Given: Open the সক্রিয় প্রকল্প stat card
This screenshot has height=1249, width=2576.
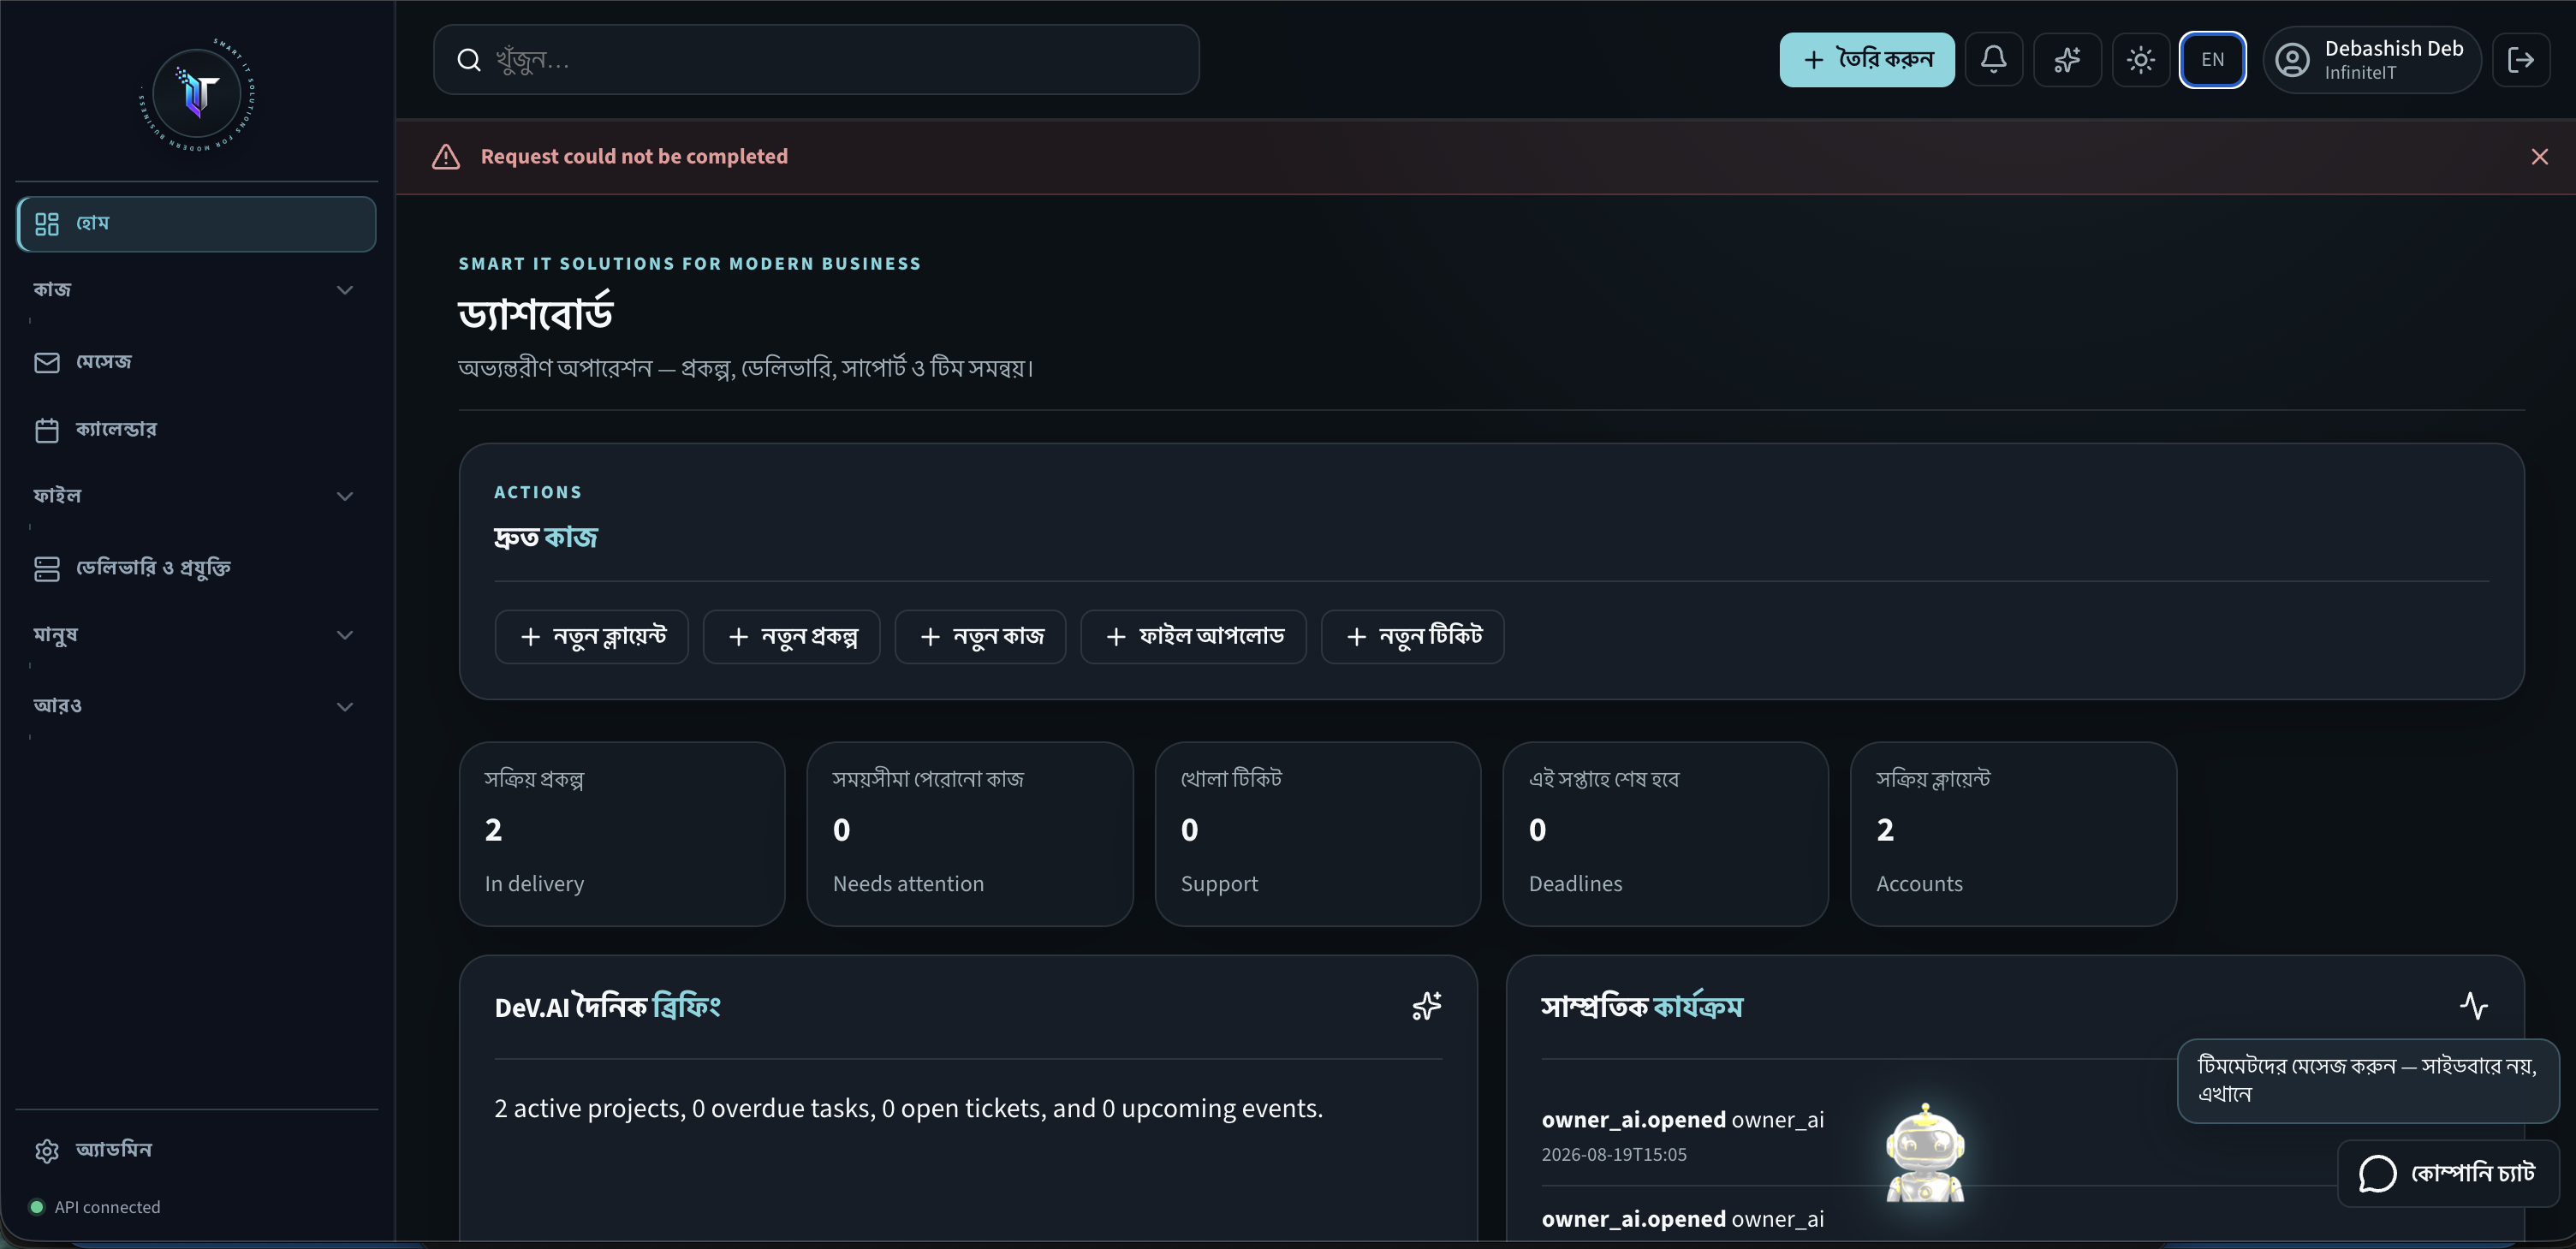Looking at the screenshot, I should (622, 834).
